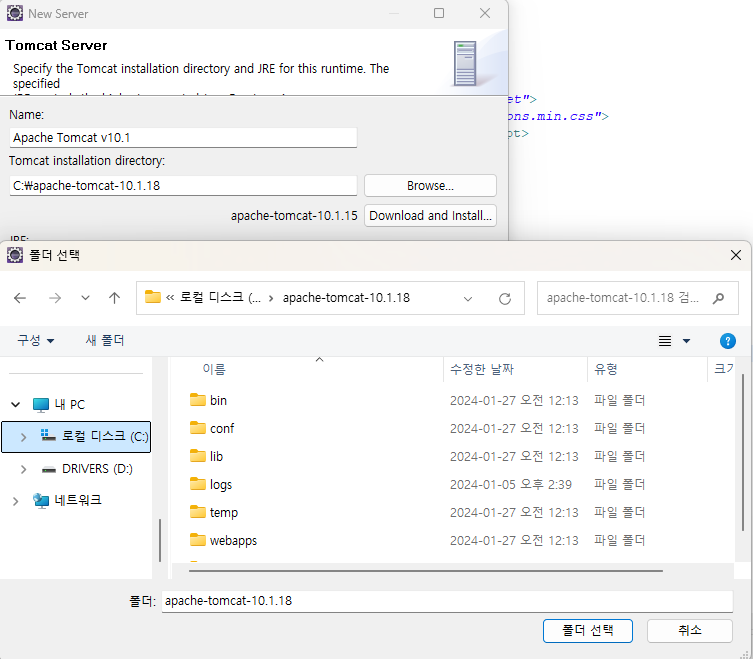Collapse the 내 PC tree node
Image resolution: width=753 pixels, height=659 pixels.
15,404
